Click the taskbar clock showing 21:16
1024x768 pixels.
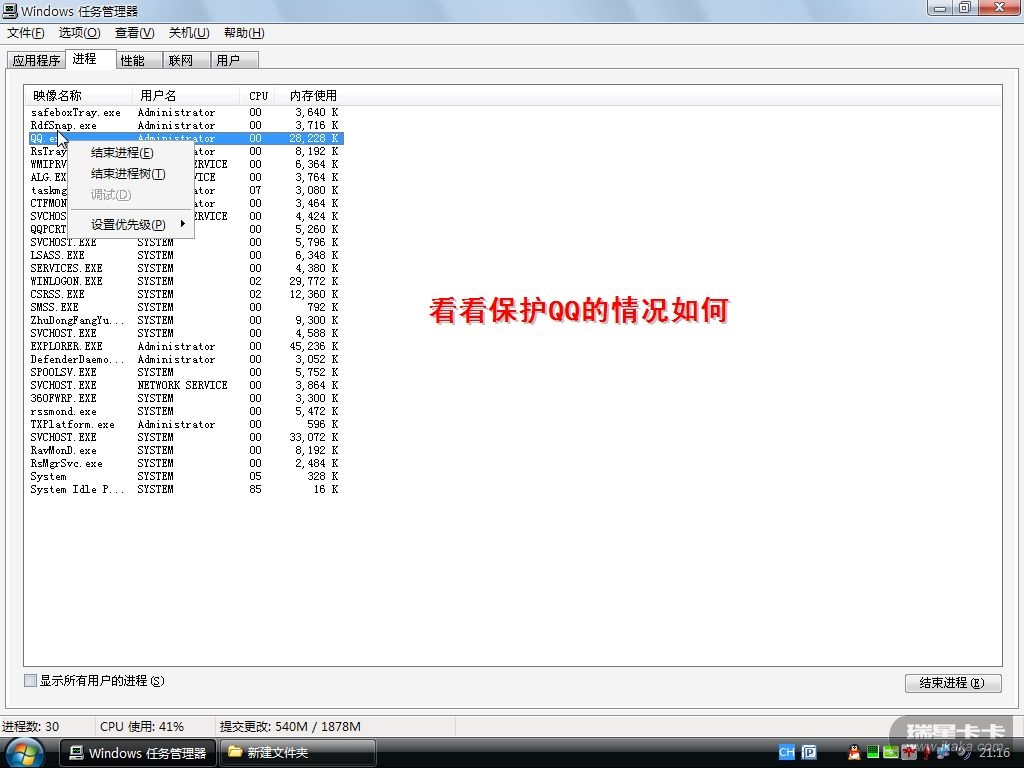[994, 752]
